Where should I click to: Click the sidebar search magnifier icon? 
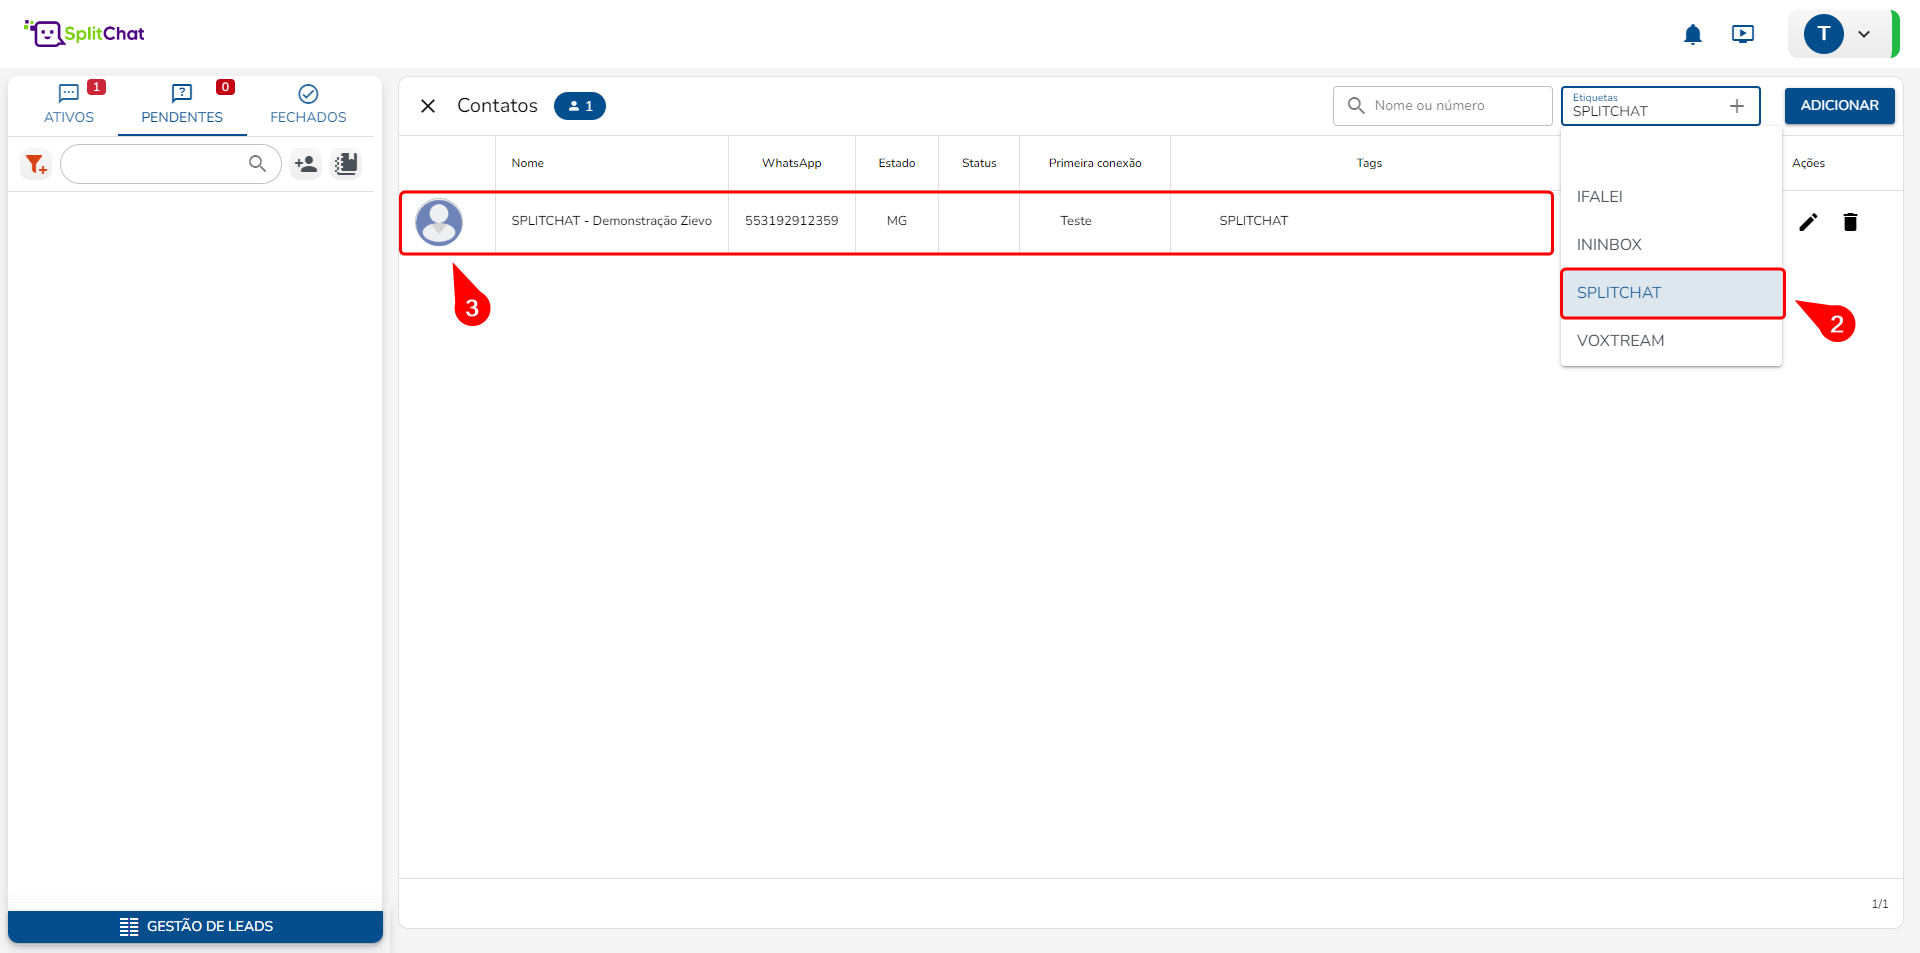tap(257, 164)
